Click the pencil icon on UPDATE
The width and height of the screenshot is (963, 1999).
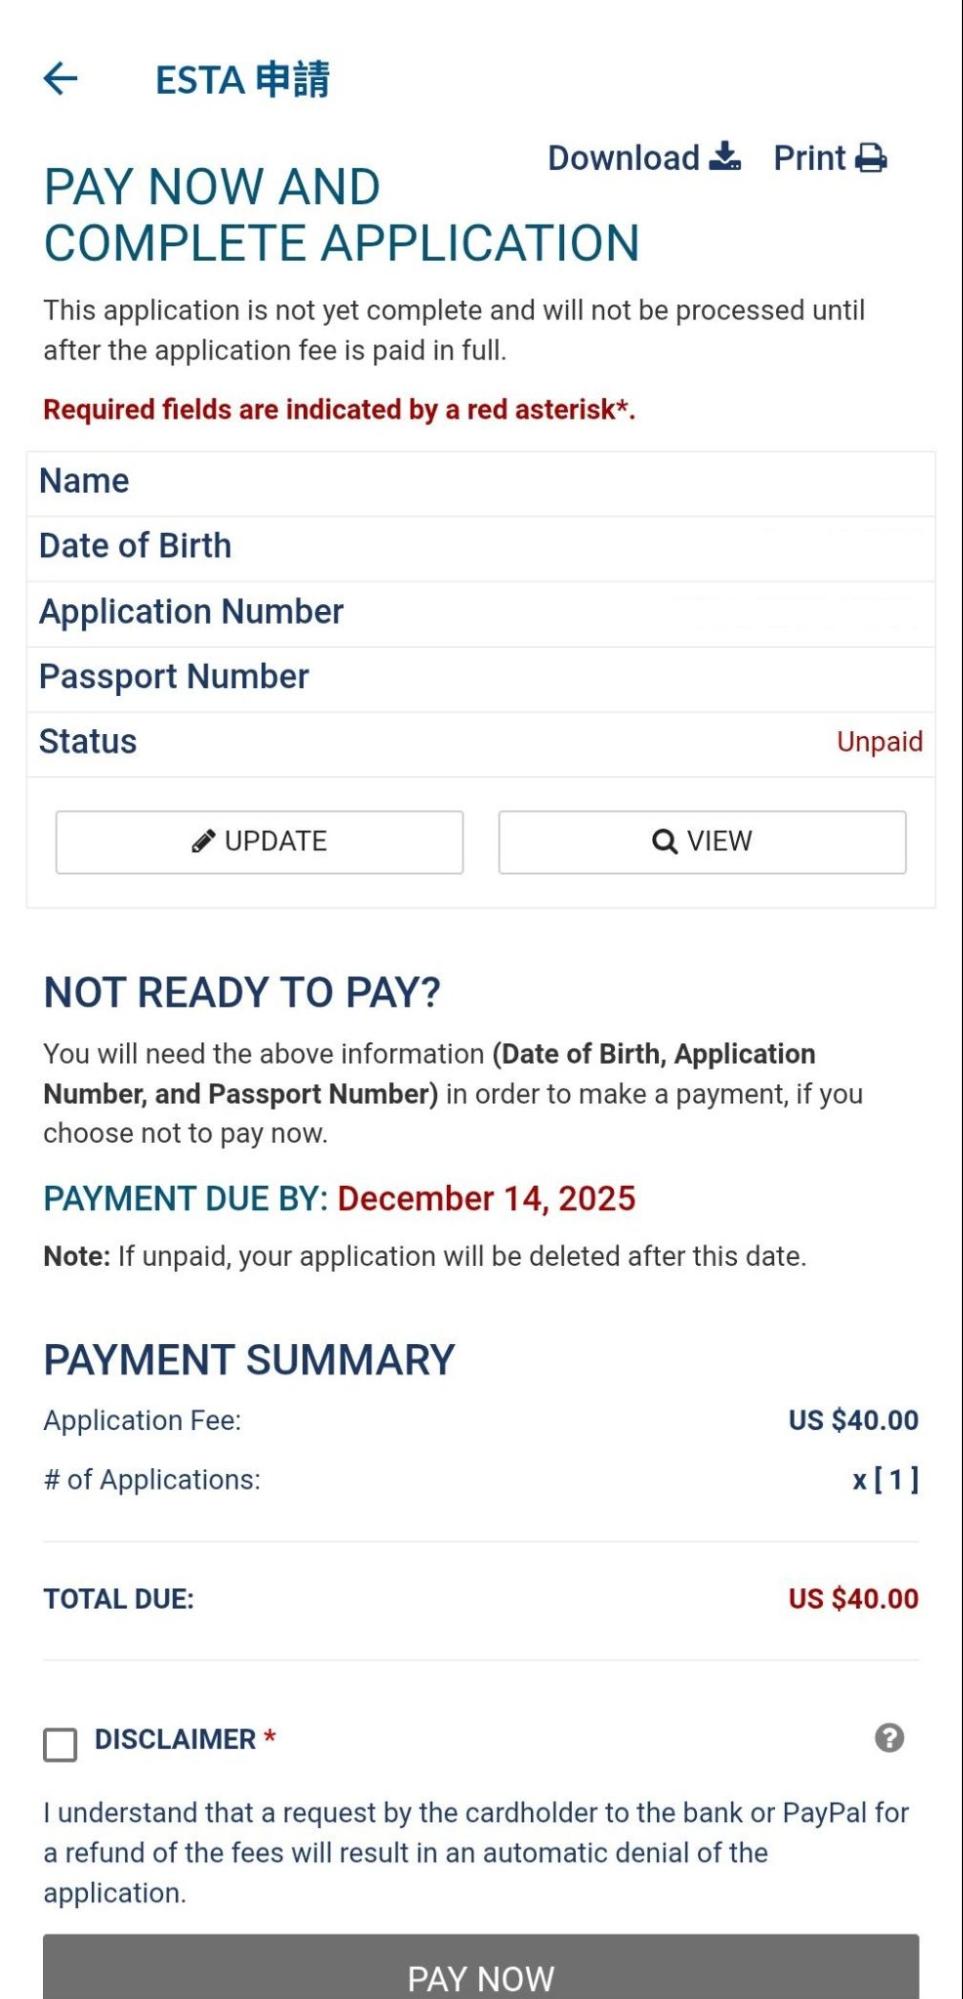(203, 841)
